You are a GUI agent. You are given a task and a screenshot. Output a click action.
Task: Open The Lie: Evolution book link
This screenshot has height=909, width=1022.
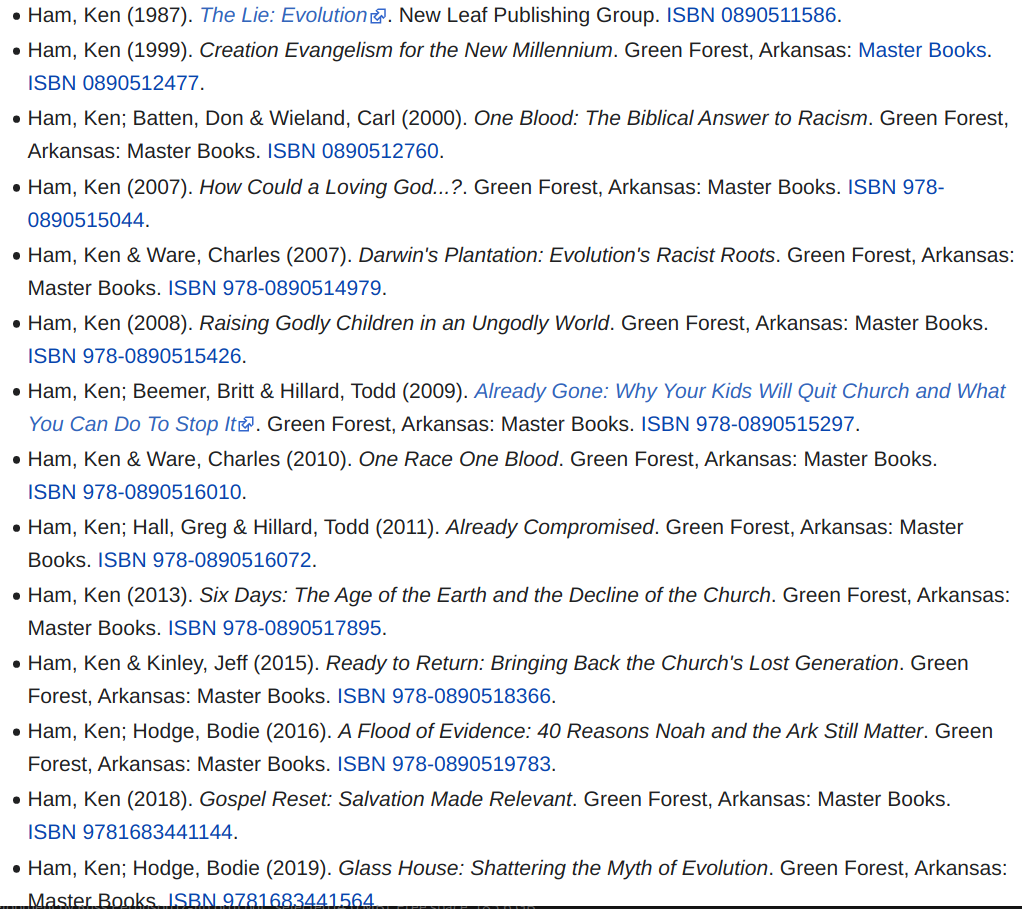coord(284,15)
